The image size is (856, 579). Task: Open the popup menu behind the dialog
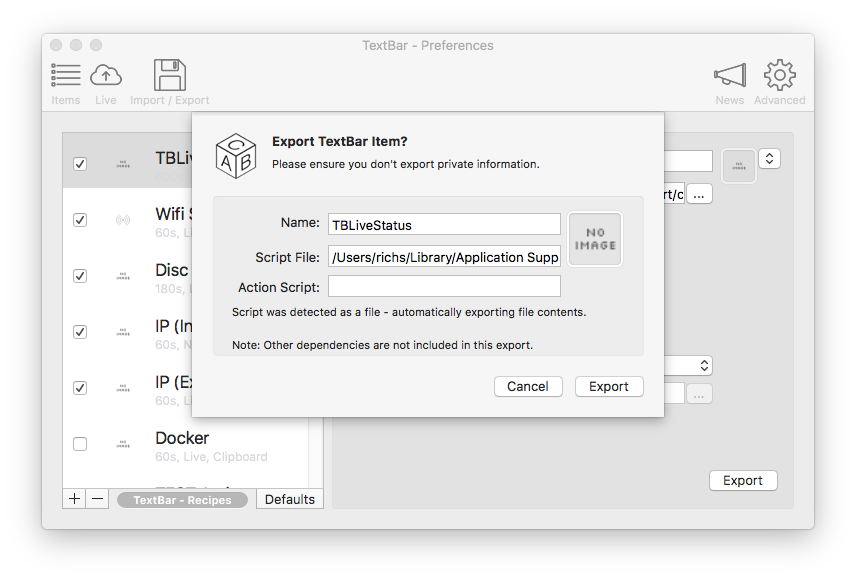click(x=688, y=366)
